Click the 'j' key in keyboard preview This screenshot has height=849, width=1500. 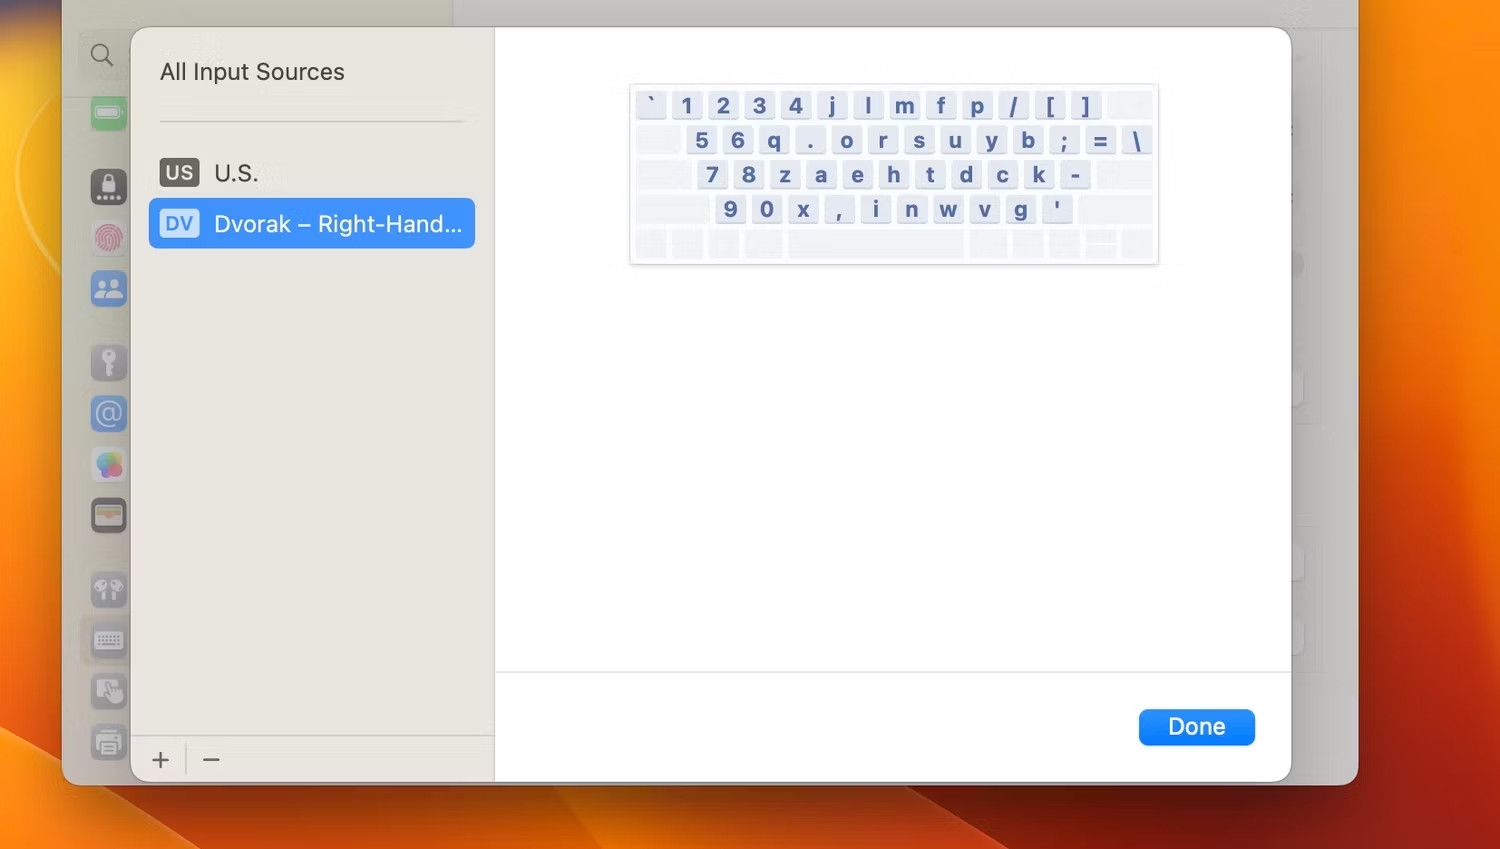coord(832,105)
